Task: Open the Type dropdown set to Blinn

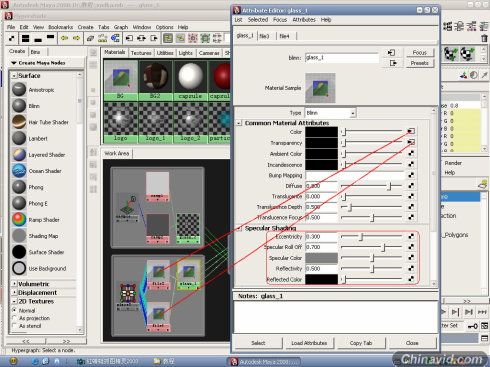Action: pyautogui.click(x=330, y=113)
